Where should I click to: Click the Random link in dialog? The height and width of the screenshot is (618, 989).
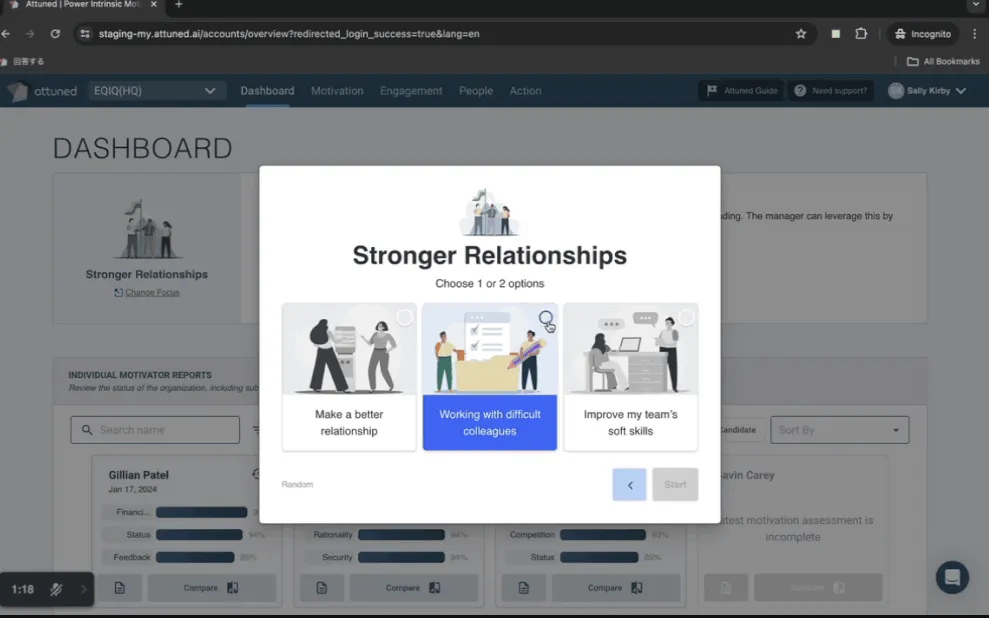pyautogui.click(x=297, y=484)
